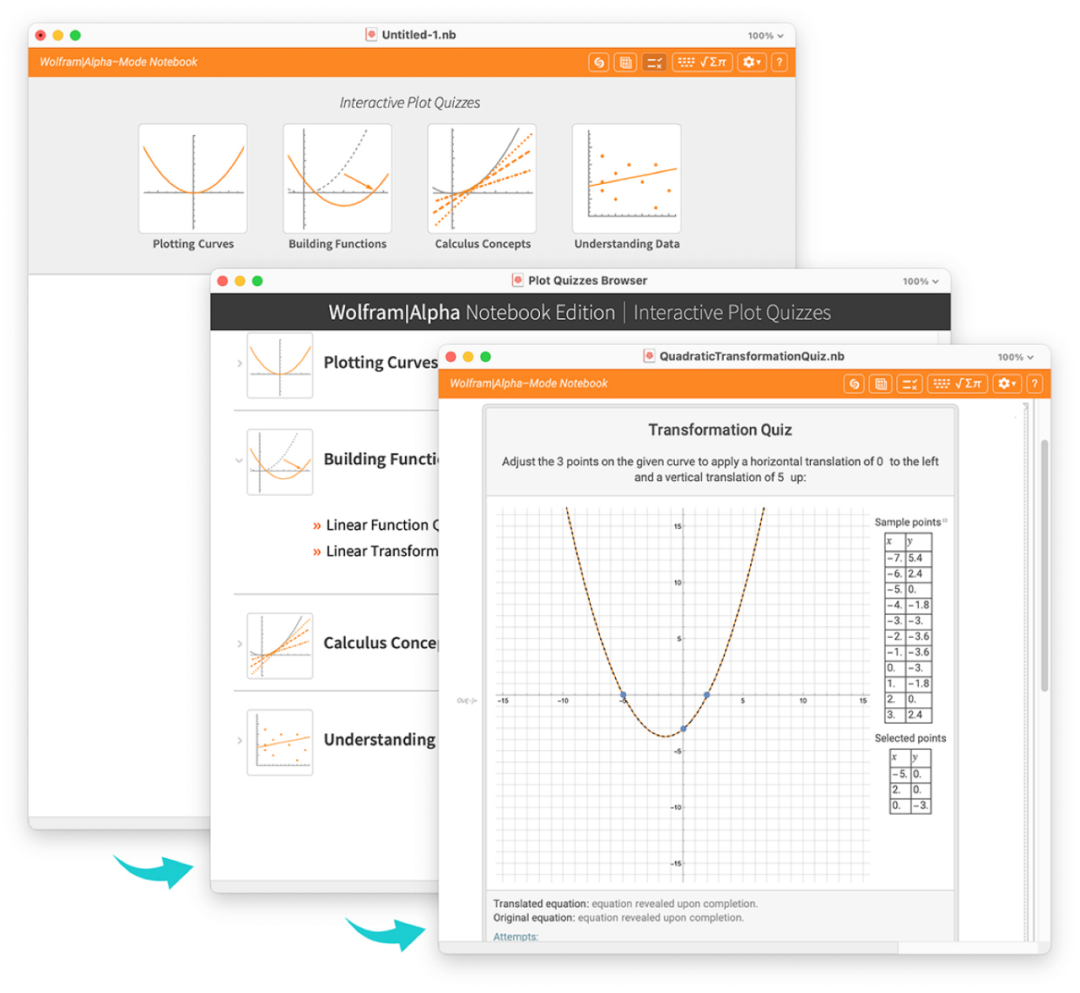Click the question mark help icon in QuadraticTransformationQuiz window
Screen dimensions: 1080x993
pos(1035,384)
